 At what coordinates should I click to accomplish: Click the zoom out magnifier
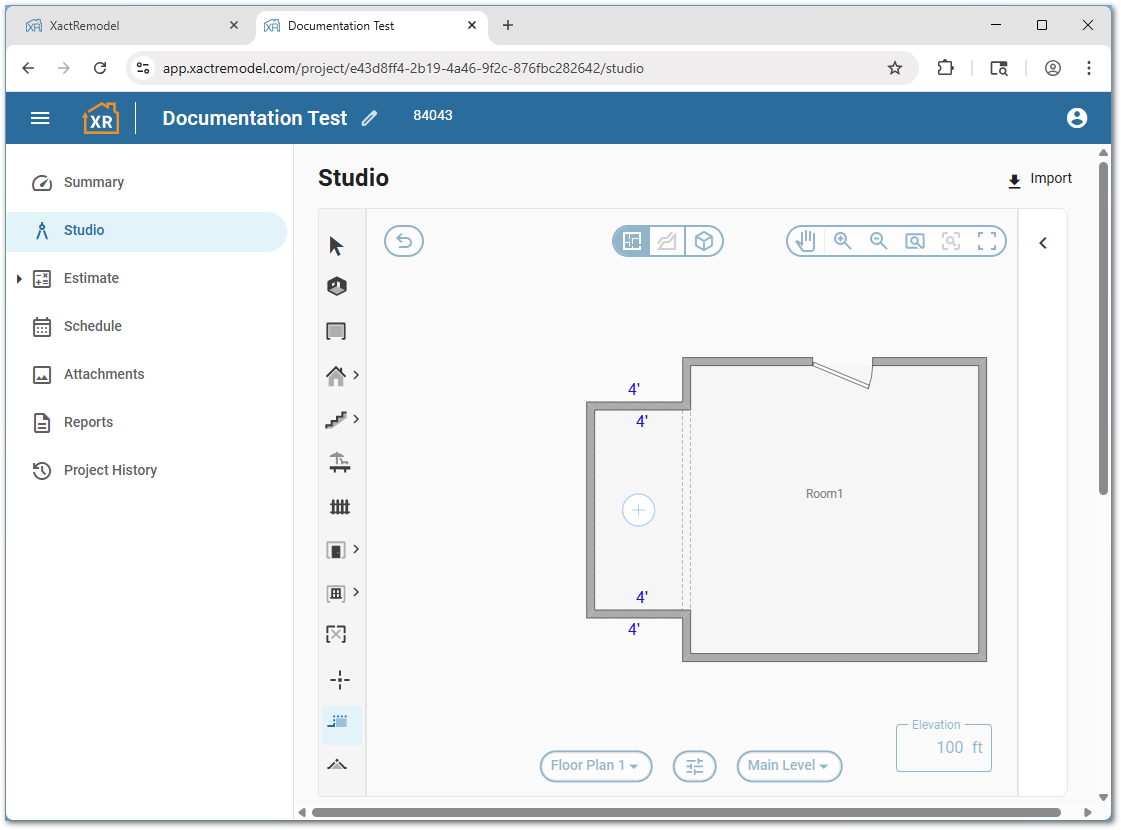(879, 241)
